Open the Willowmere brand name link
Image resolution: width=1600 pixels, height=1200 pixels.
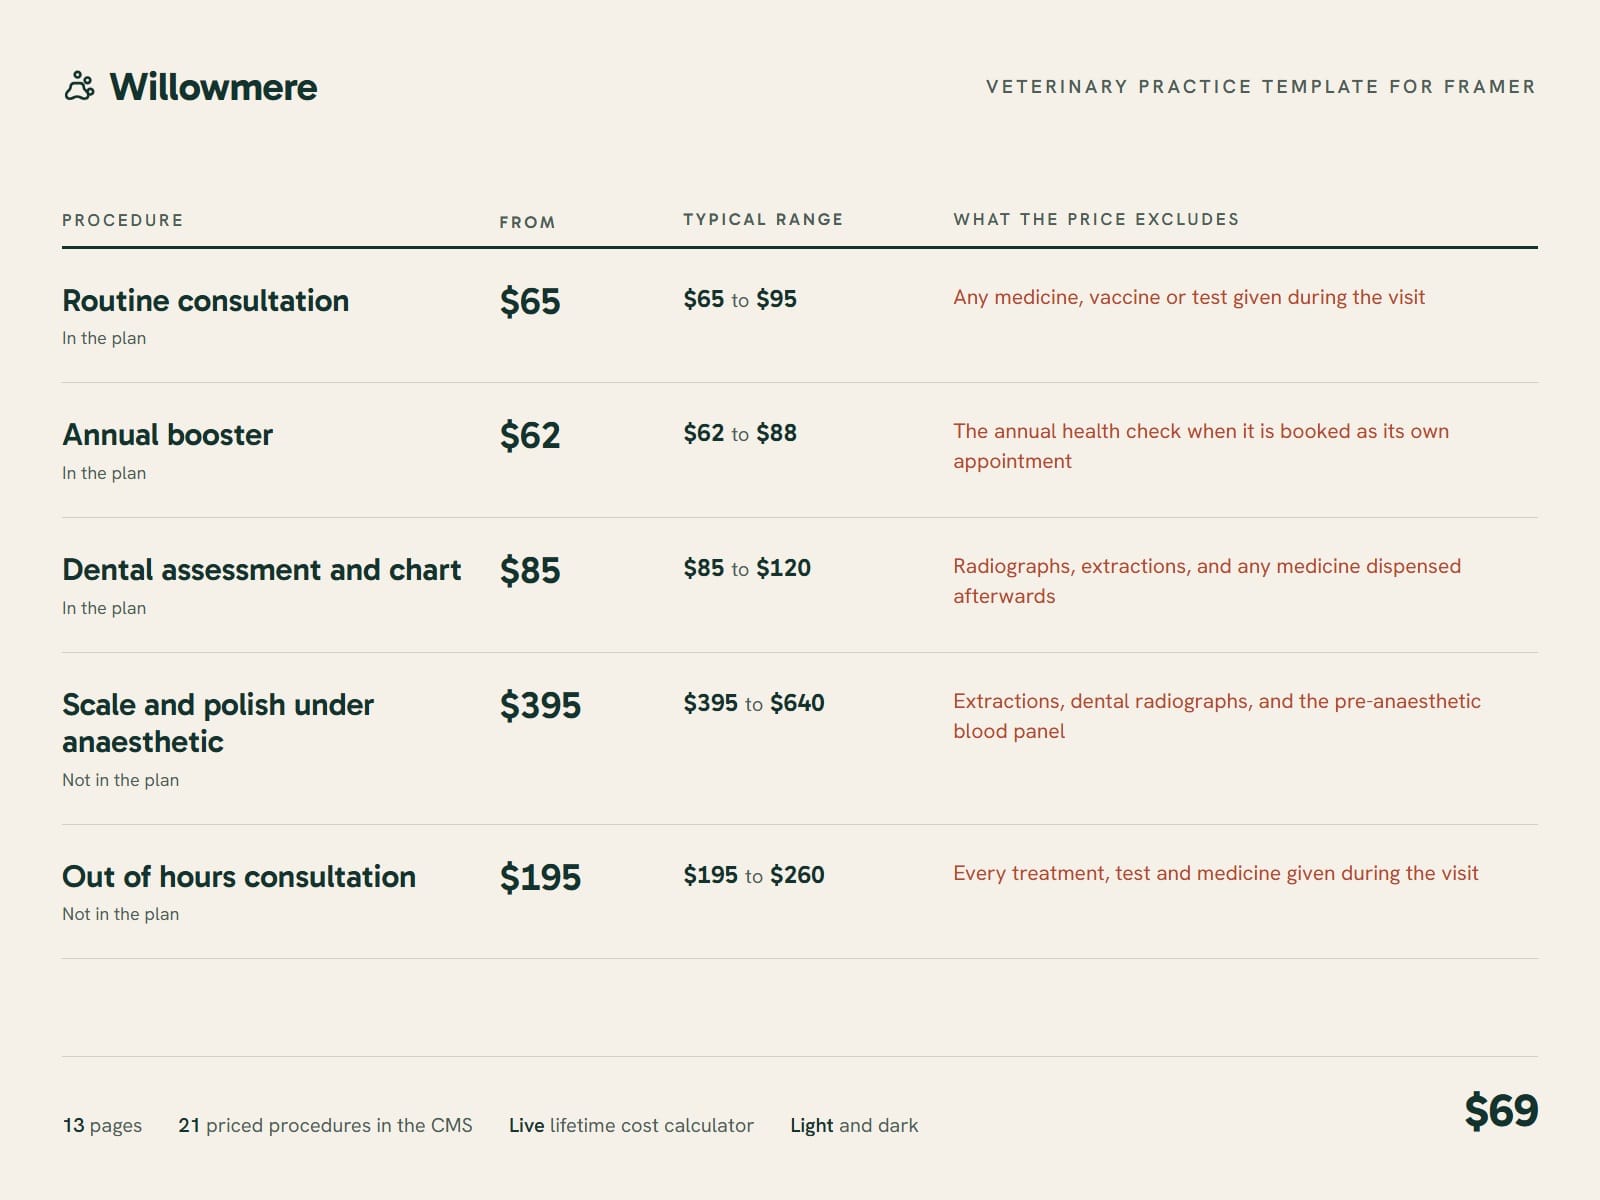(213, 87)
